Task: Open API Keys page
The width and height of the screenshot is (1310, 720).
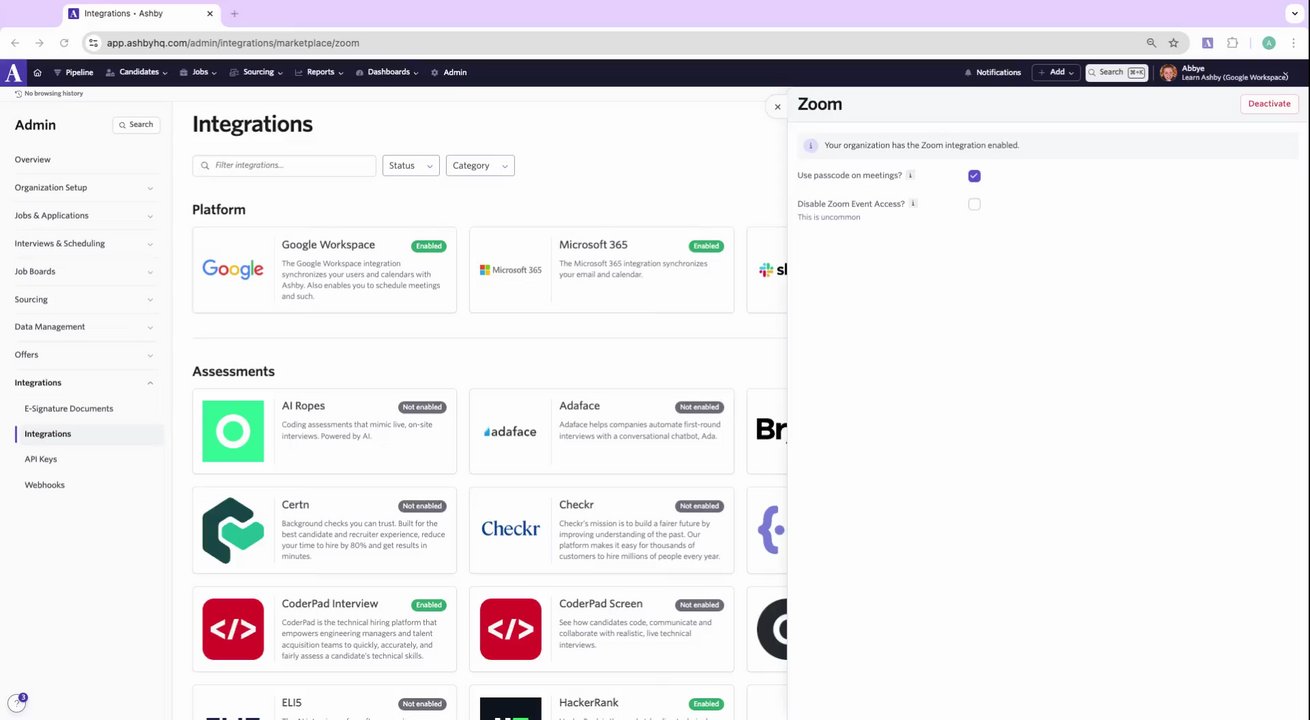Action: point(41,459)
